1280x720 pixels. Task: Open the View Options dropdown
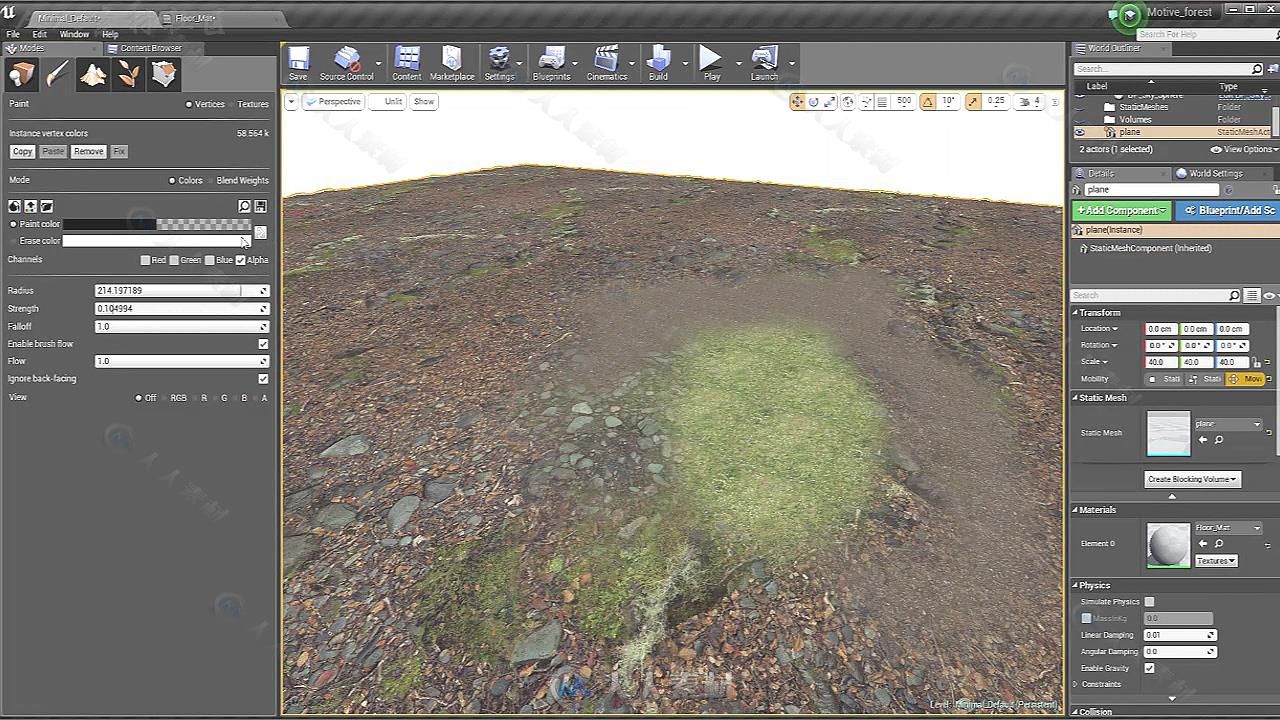(1243, 149)
